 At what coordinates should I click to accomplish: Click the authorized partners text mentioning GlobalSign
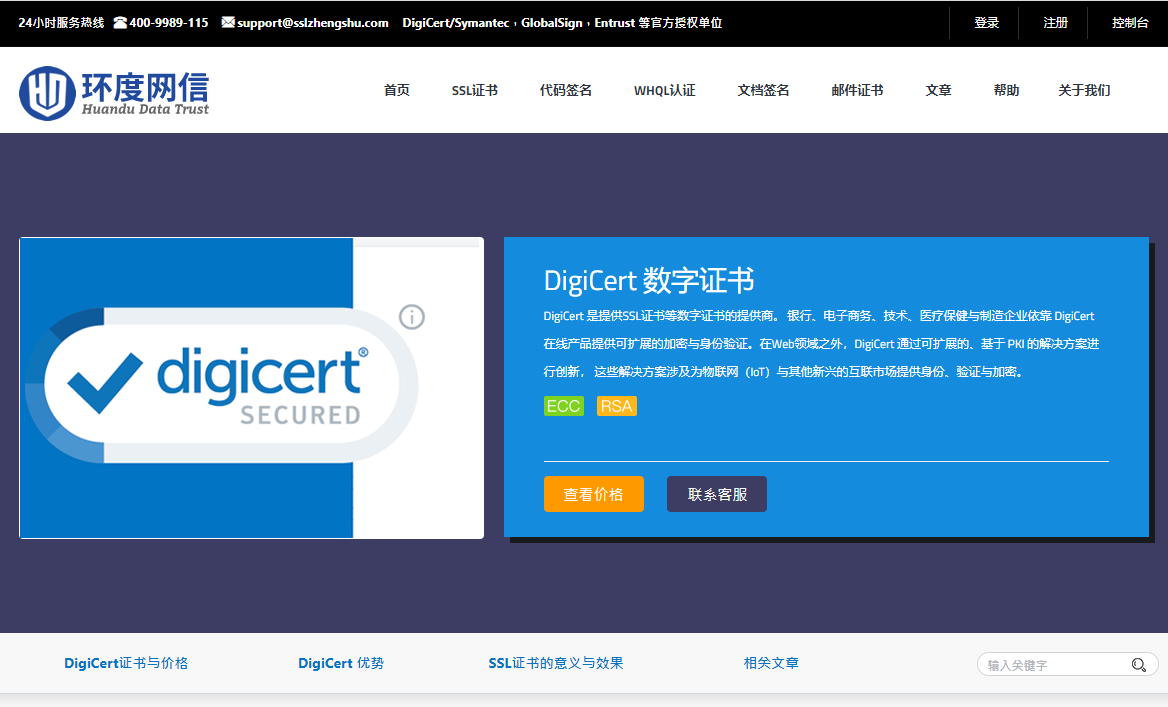click(x=562, y=23)
